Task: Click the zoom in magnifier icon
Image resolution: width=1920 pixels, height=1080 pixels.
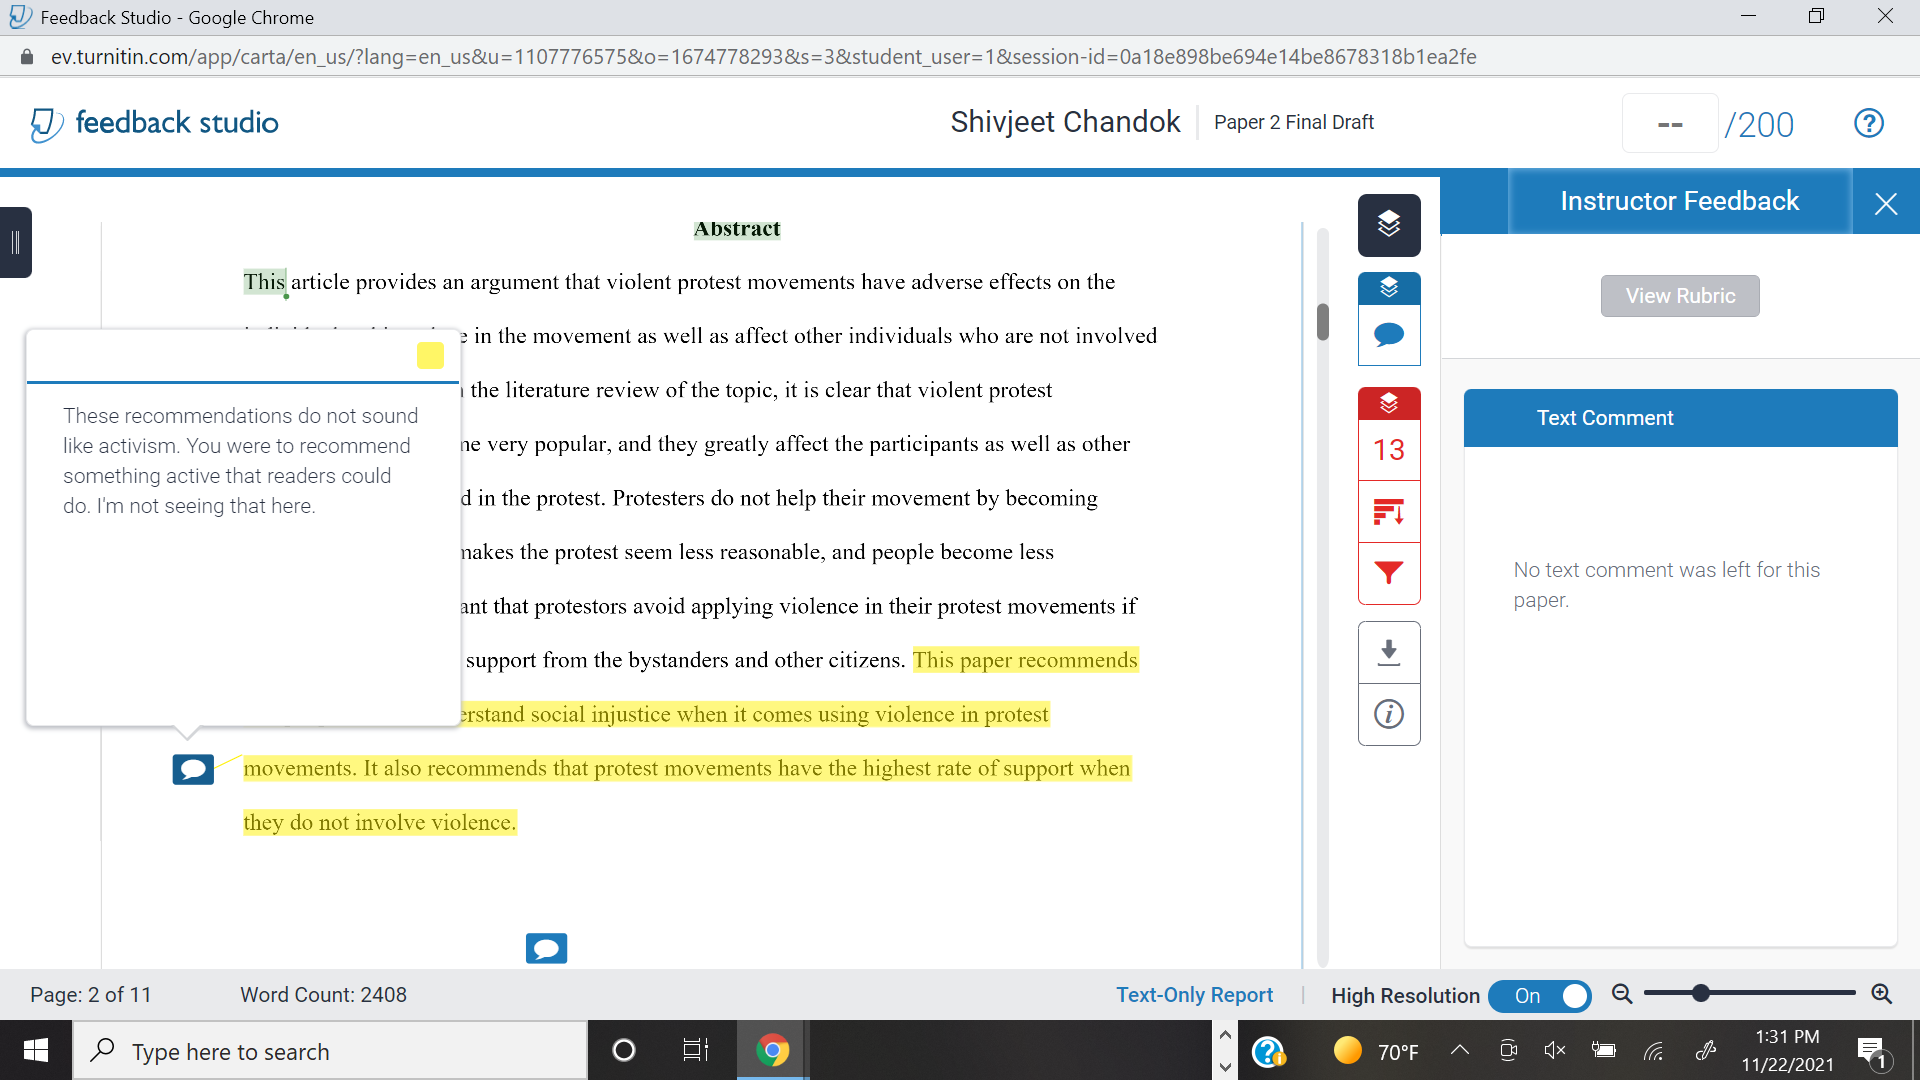Action: [1881, 994]
